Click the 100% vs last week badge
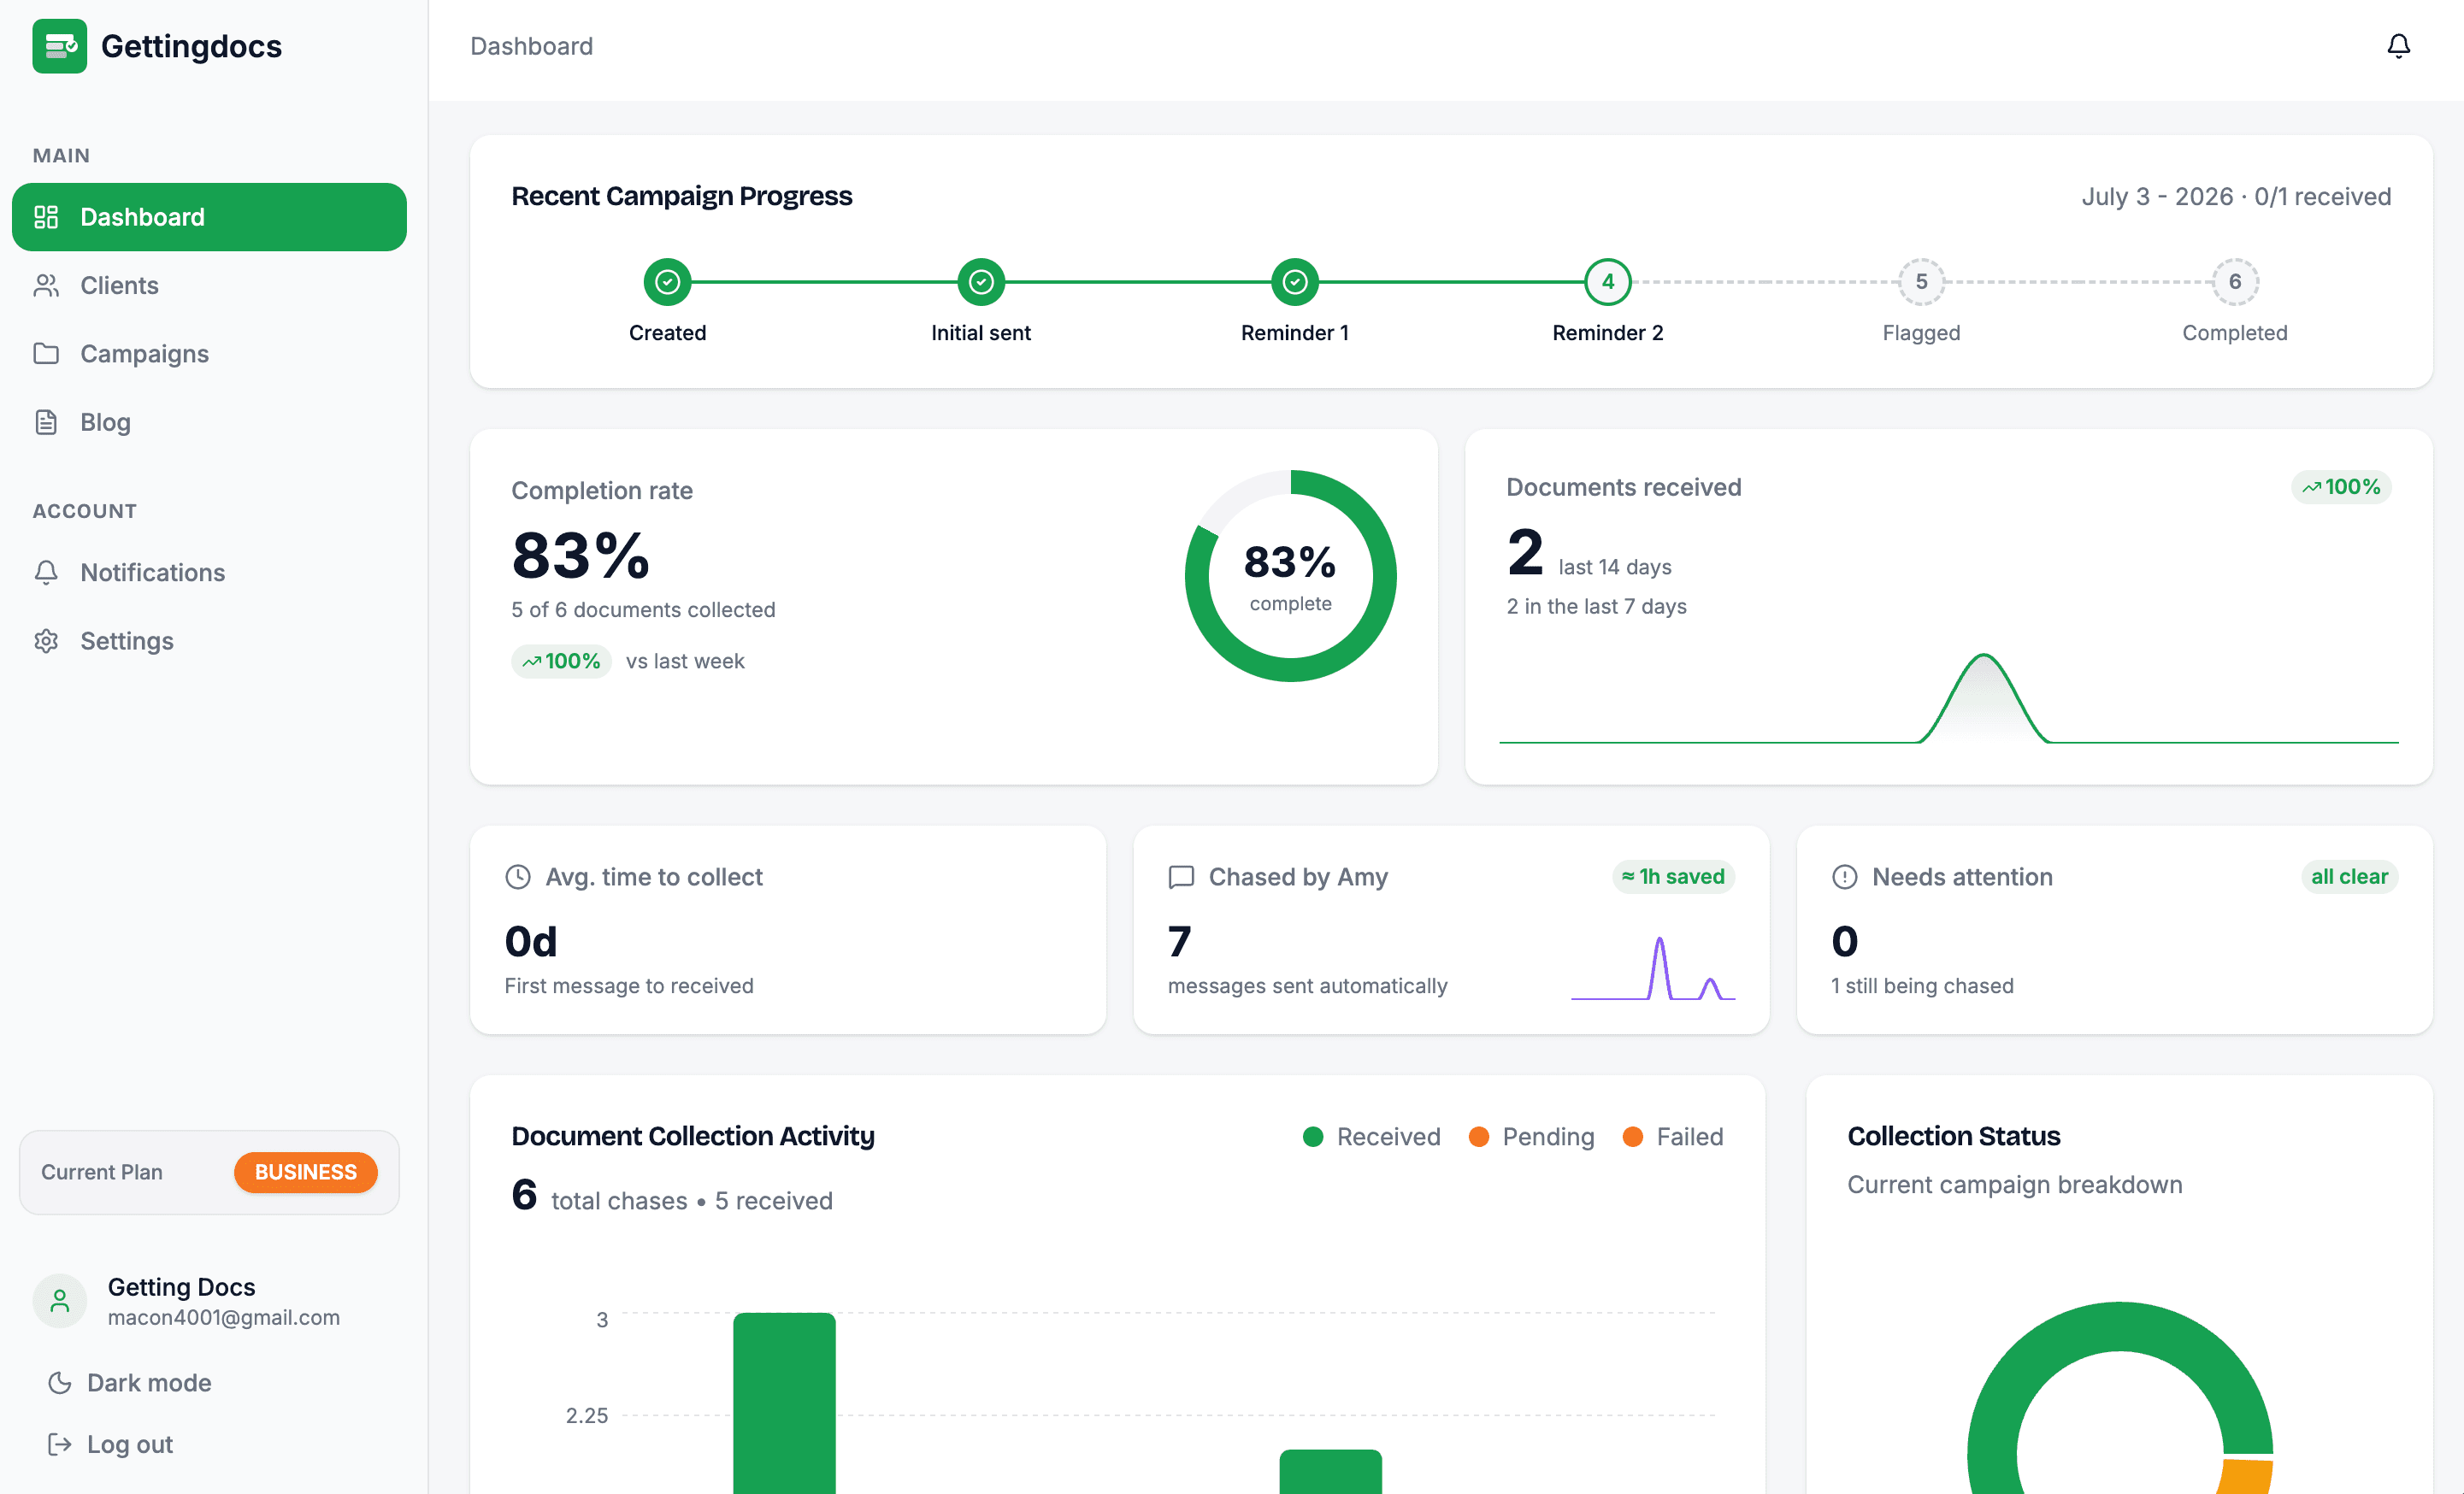This screenshot has width=2464, height=1494. (x=561, y=661)
